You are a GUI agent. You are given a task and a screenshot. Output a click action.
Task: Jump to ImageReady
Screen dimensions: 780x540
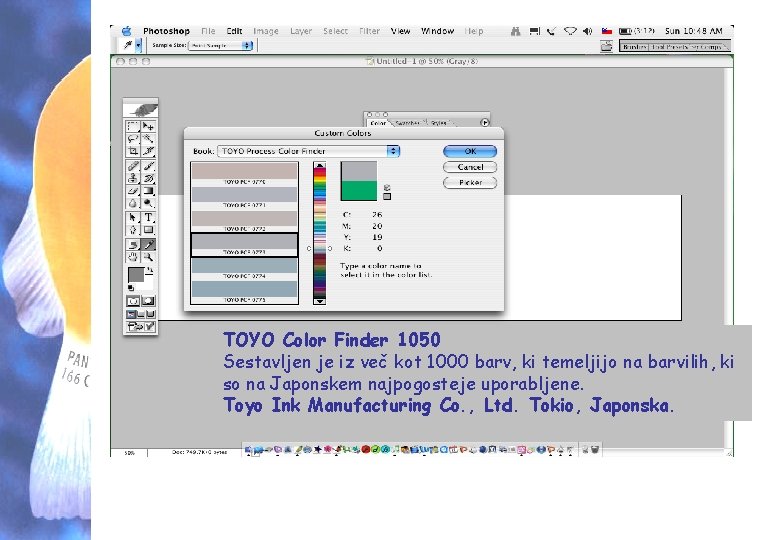[141, 327]
